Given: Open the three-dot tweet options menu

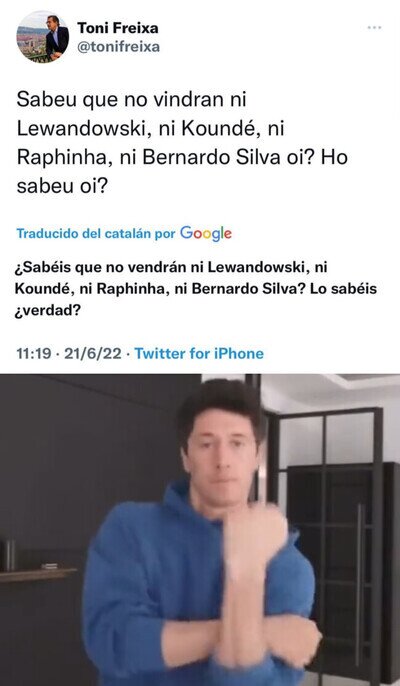Looking at the screenshot, I should click(x=374, y=28).
